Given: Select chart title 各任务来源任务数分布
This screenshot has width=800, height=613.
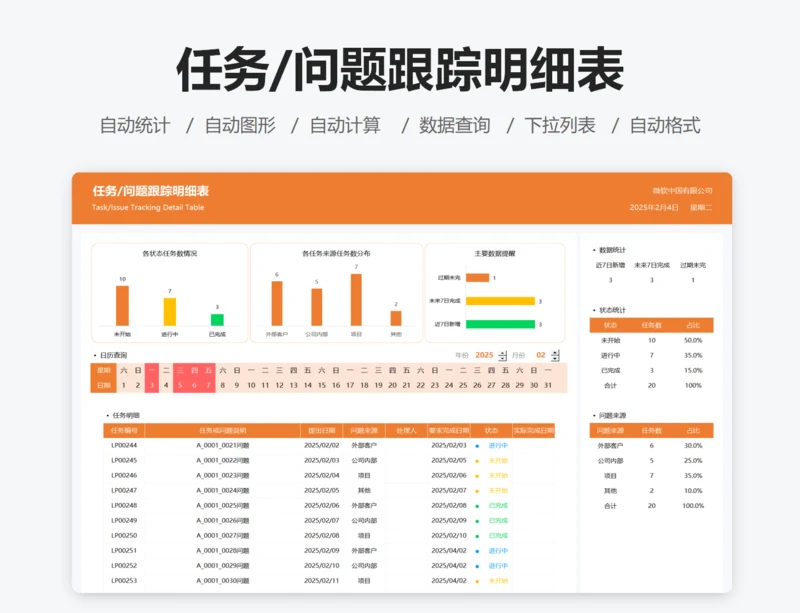Looking at the screenshot, I should pos(336,253).
